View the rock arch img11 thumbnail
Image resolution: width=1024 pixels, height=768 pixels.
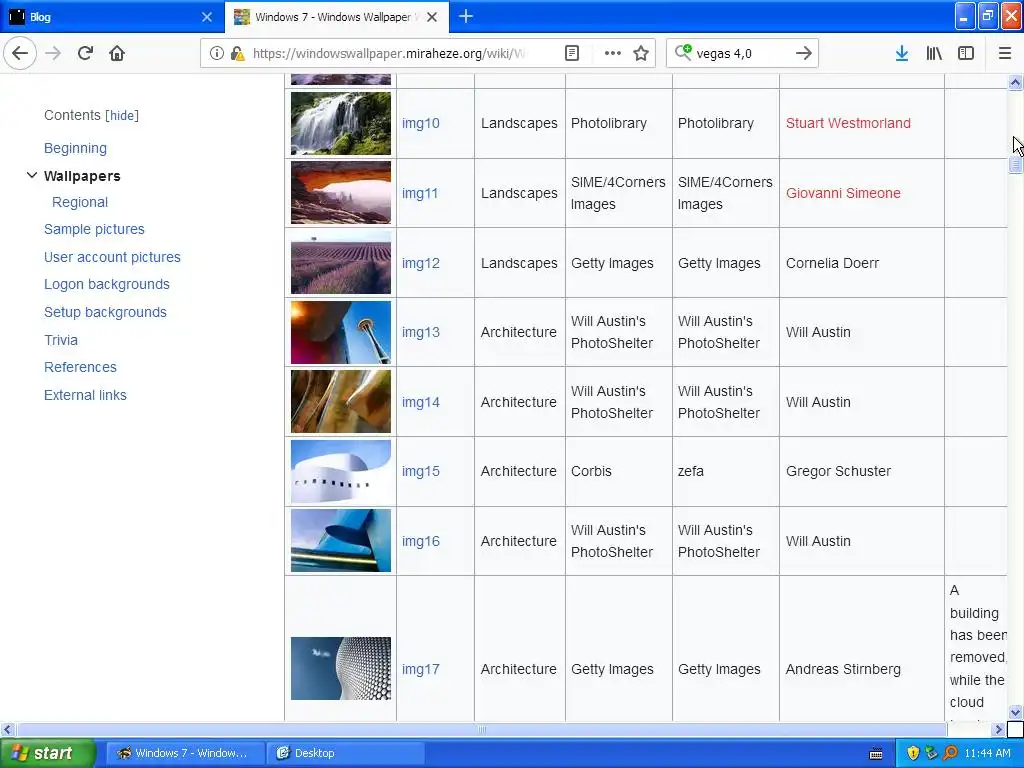pyautogui.click(x=341, y=193)
